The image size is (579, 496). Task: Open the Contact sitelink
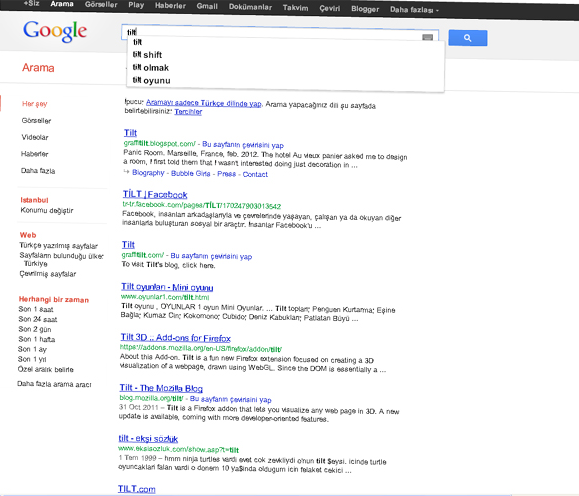255,174
